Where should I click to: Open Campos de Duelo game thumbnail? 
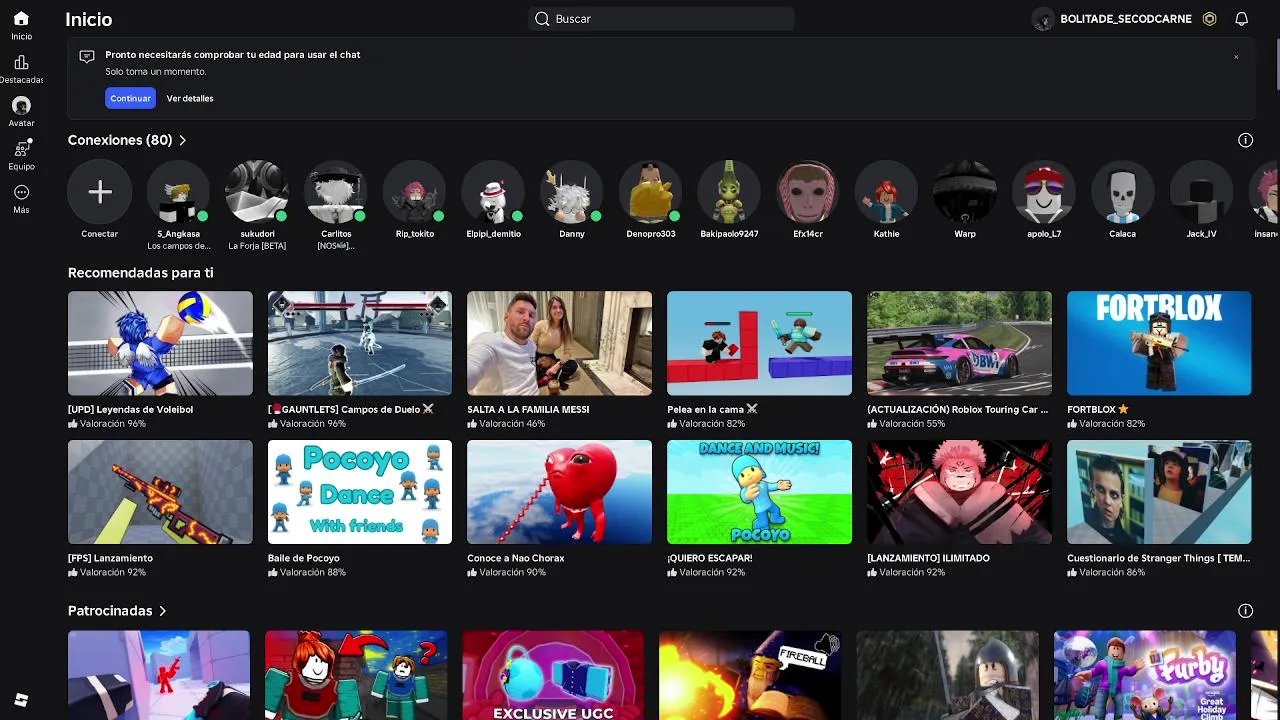[360, 343]
